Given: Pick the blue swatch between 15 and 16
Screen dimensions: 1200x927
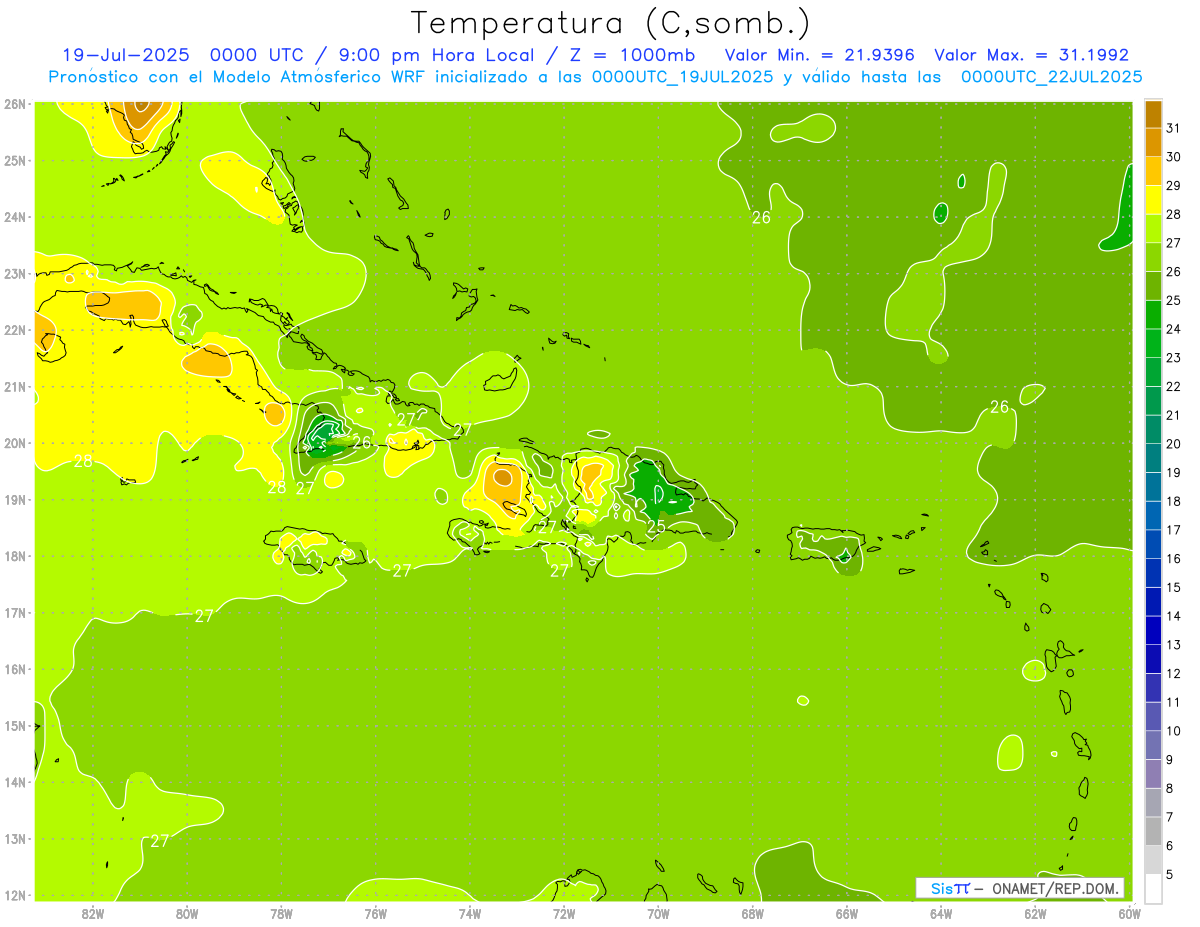Looking at the screenshot, I should (1154, 573).
